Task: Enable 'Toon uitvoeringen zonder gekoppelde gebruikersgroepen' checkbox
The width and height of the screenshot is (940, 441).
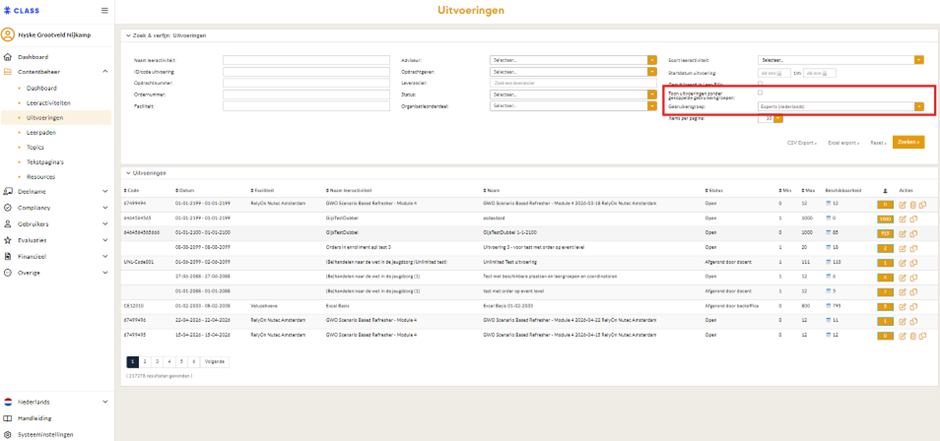Action: point(760,93)
